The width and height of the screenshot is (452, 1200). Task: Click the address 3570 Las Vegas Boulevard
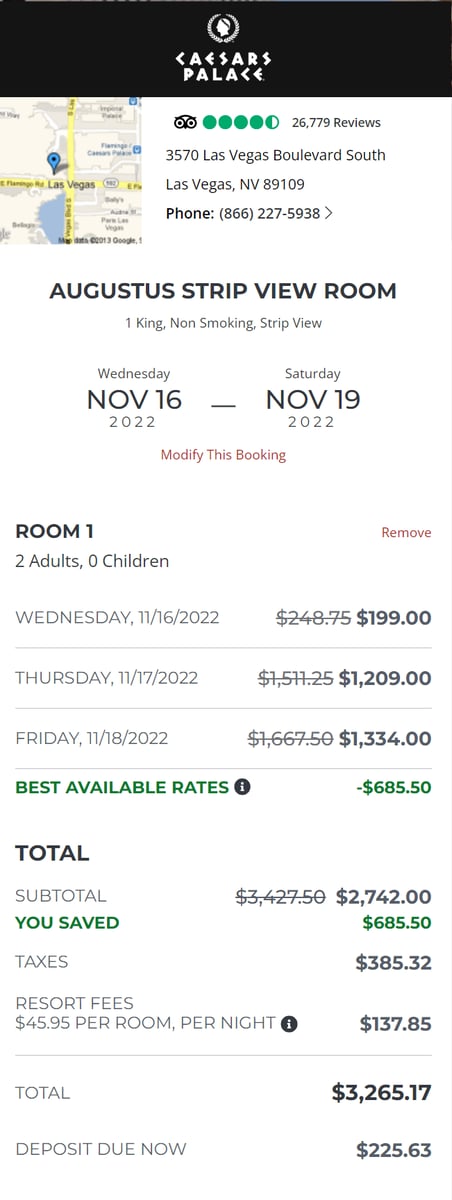coord(275,155)
